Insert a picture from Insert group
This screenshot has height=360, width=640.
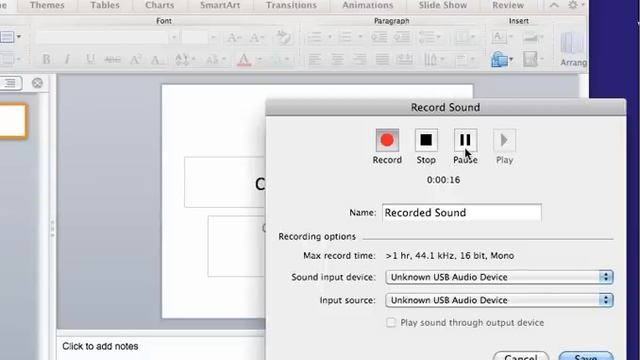(533, 38)
